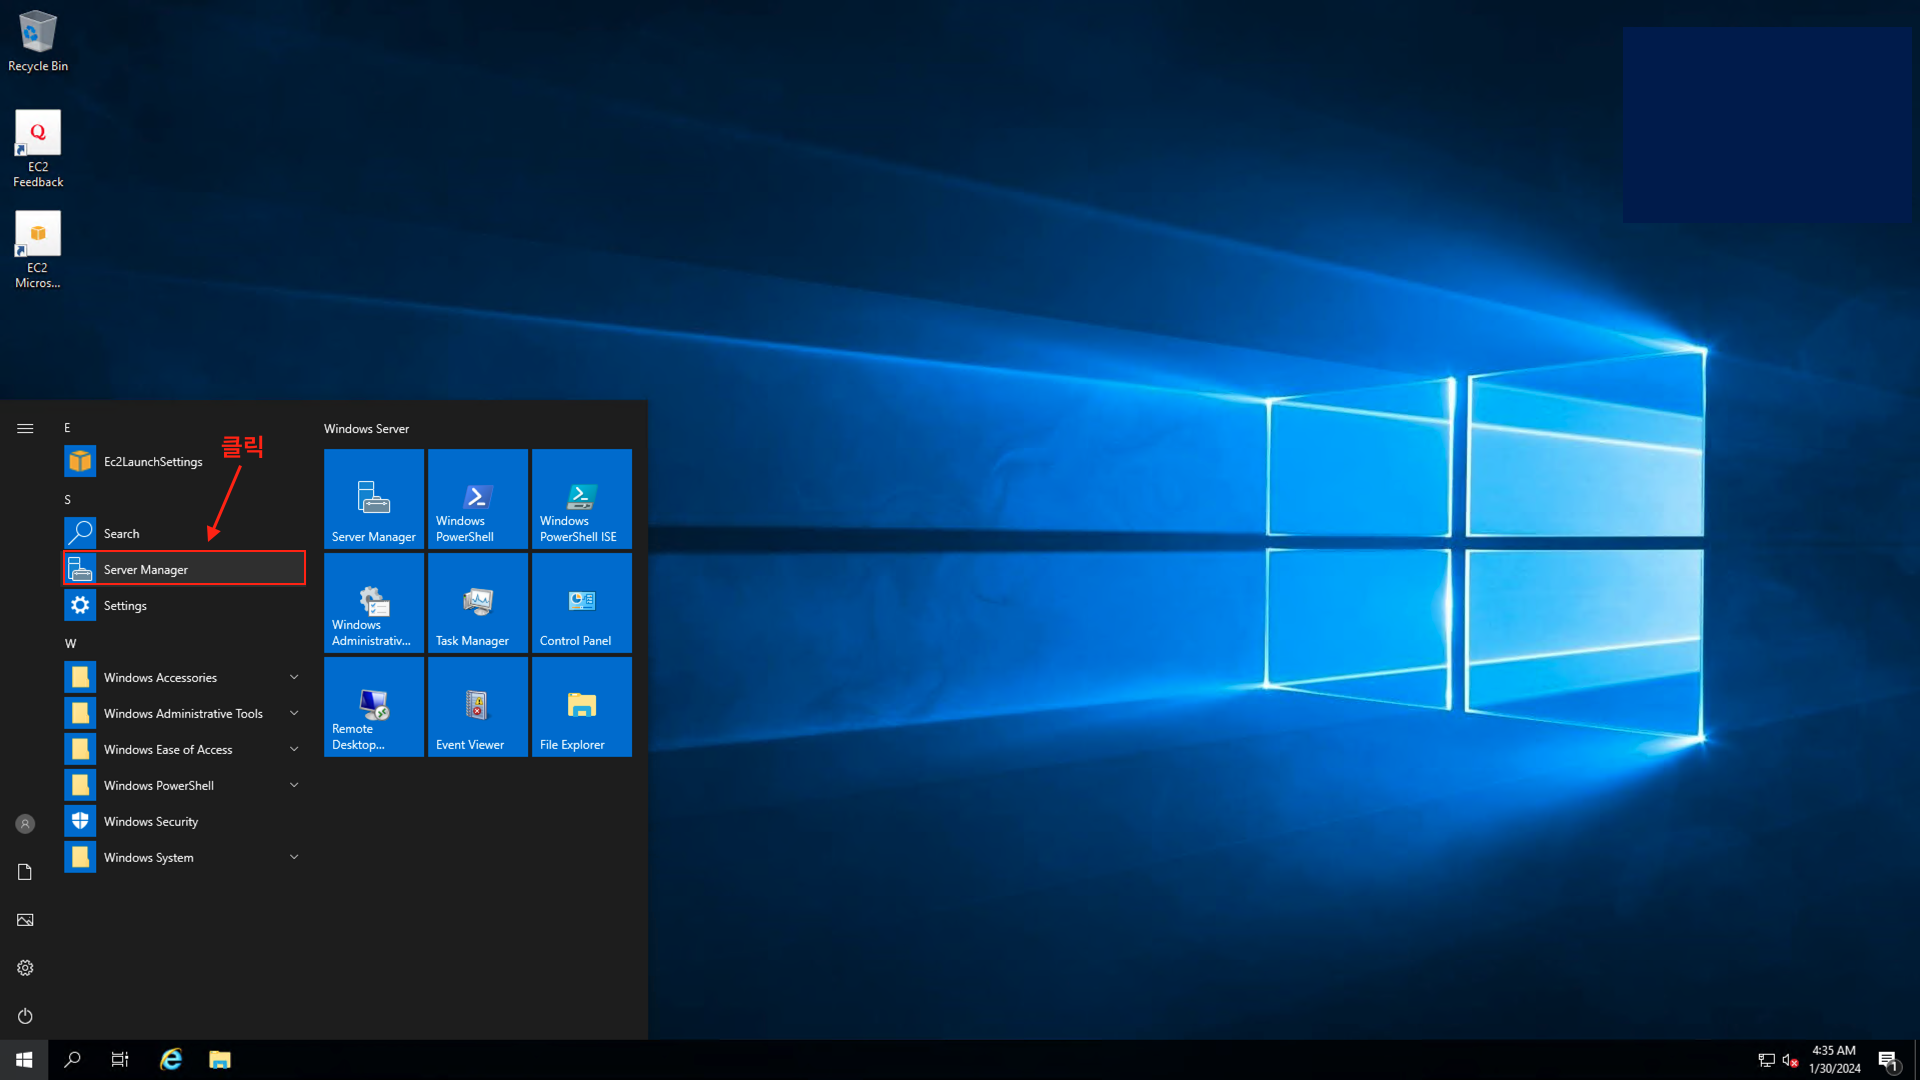Open the Windows Administrative Tools tile
Viewport: 1920px width, 1080px height.
coord(373,603)
